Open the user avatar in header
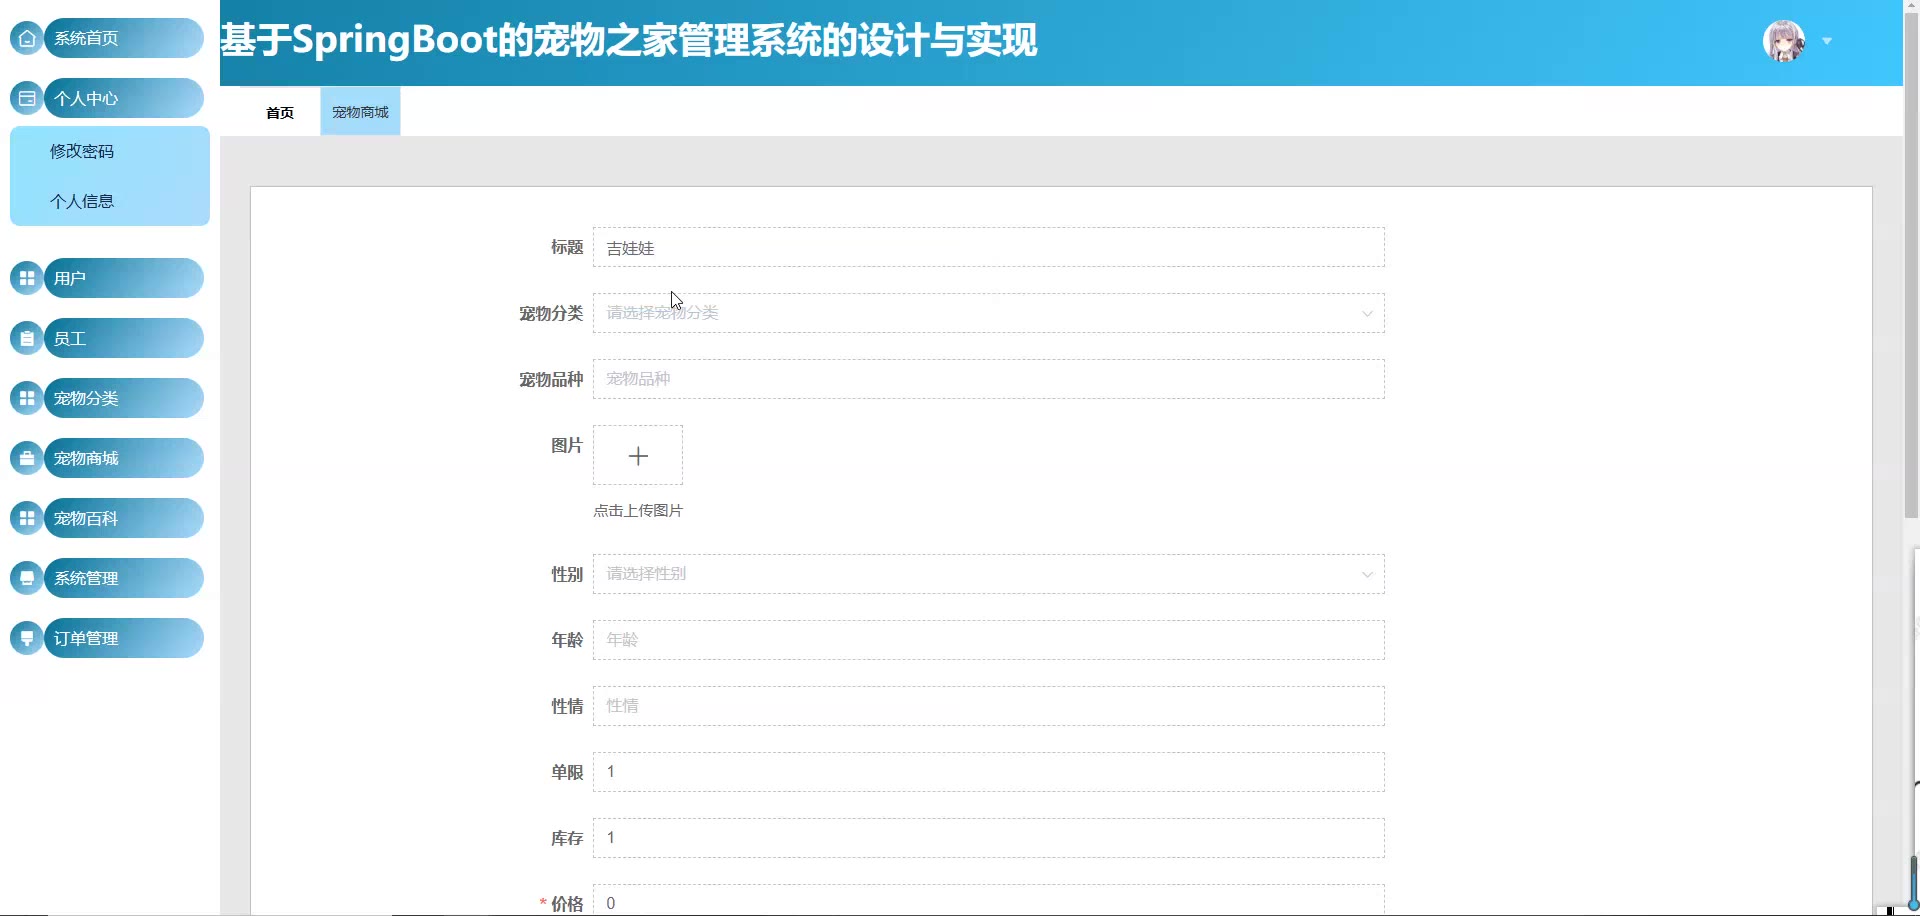The height and width of the screenshot is (916, 1920). [1784, 41]
